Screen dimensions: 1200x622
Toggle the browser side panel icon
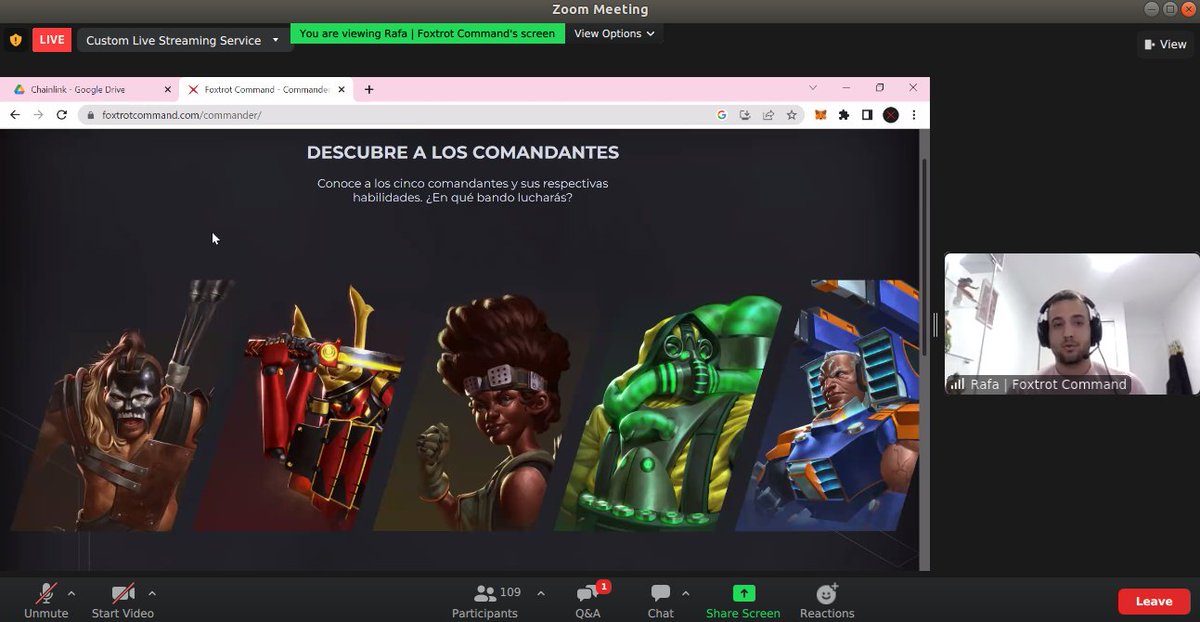[x=867, y=115]
